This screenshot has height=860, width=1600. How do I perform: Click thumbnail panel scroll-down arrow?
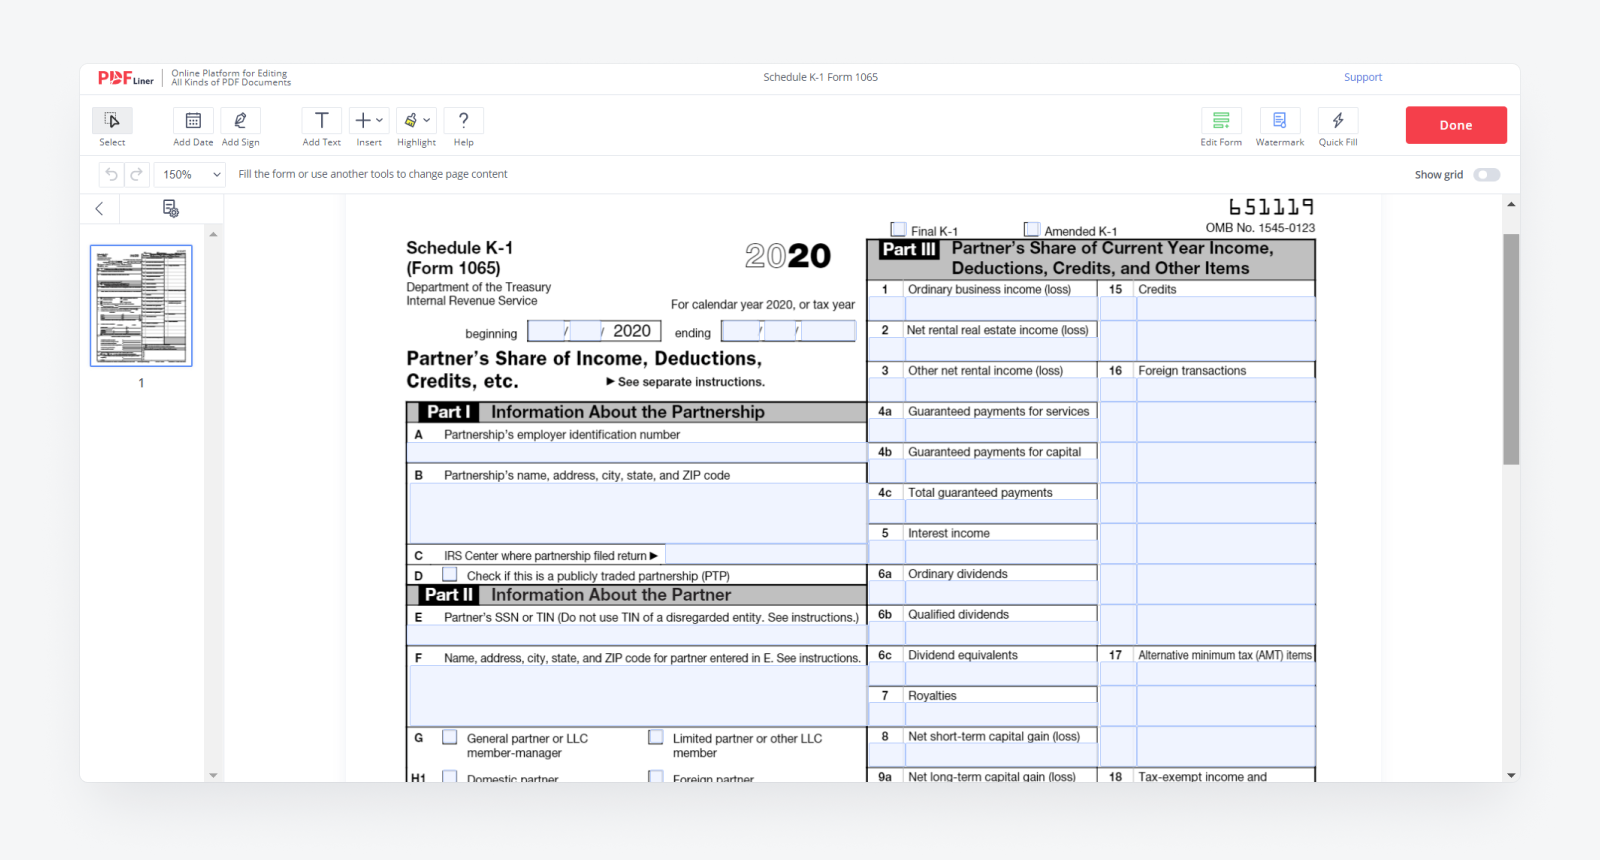(213, 775)
